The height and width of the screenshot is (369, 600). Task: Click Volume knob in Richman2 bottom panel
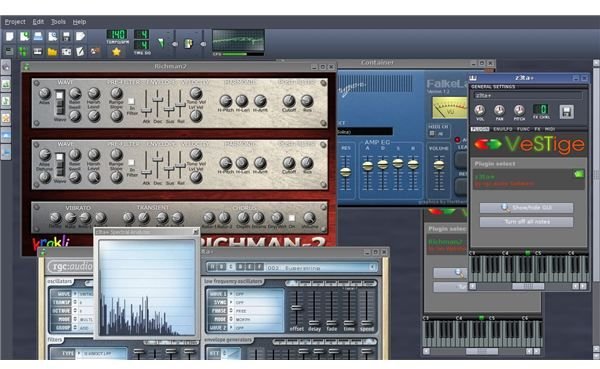309,218
